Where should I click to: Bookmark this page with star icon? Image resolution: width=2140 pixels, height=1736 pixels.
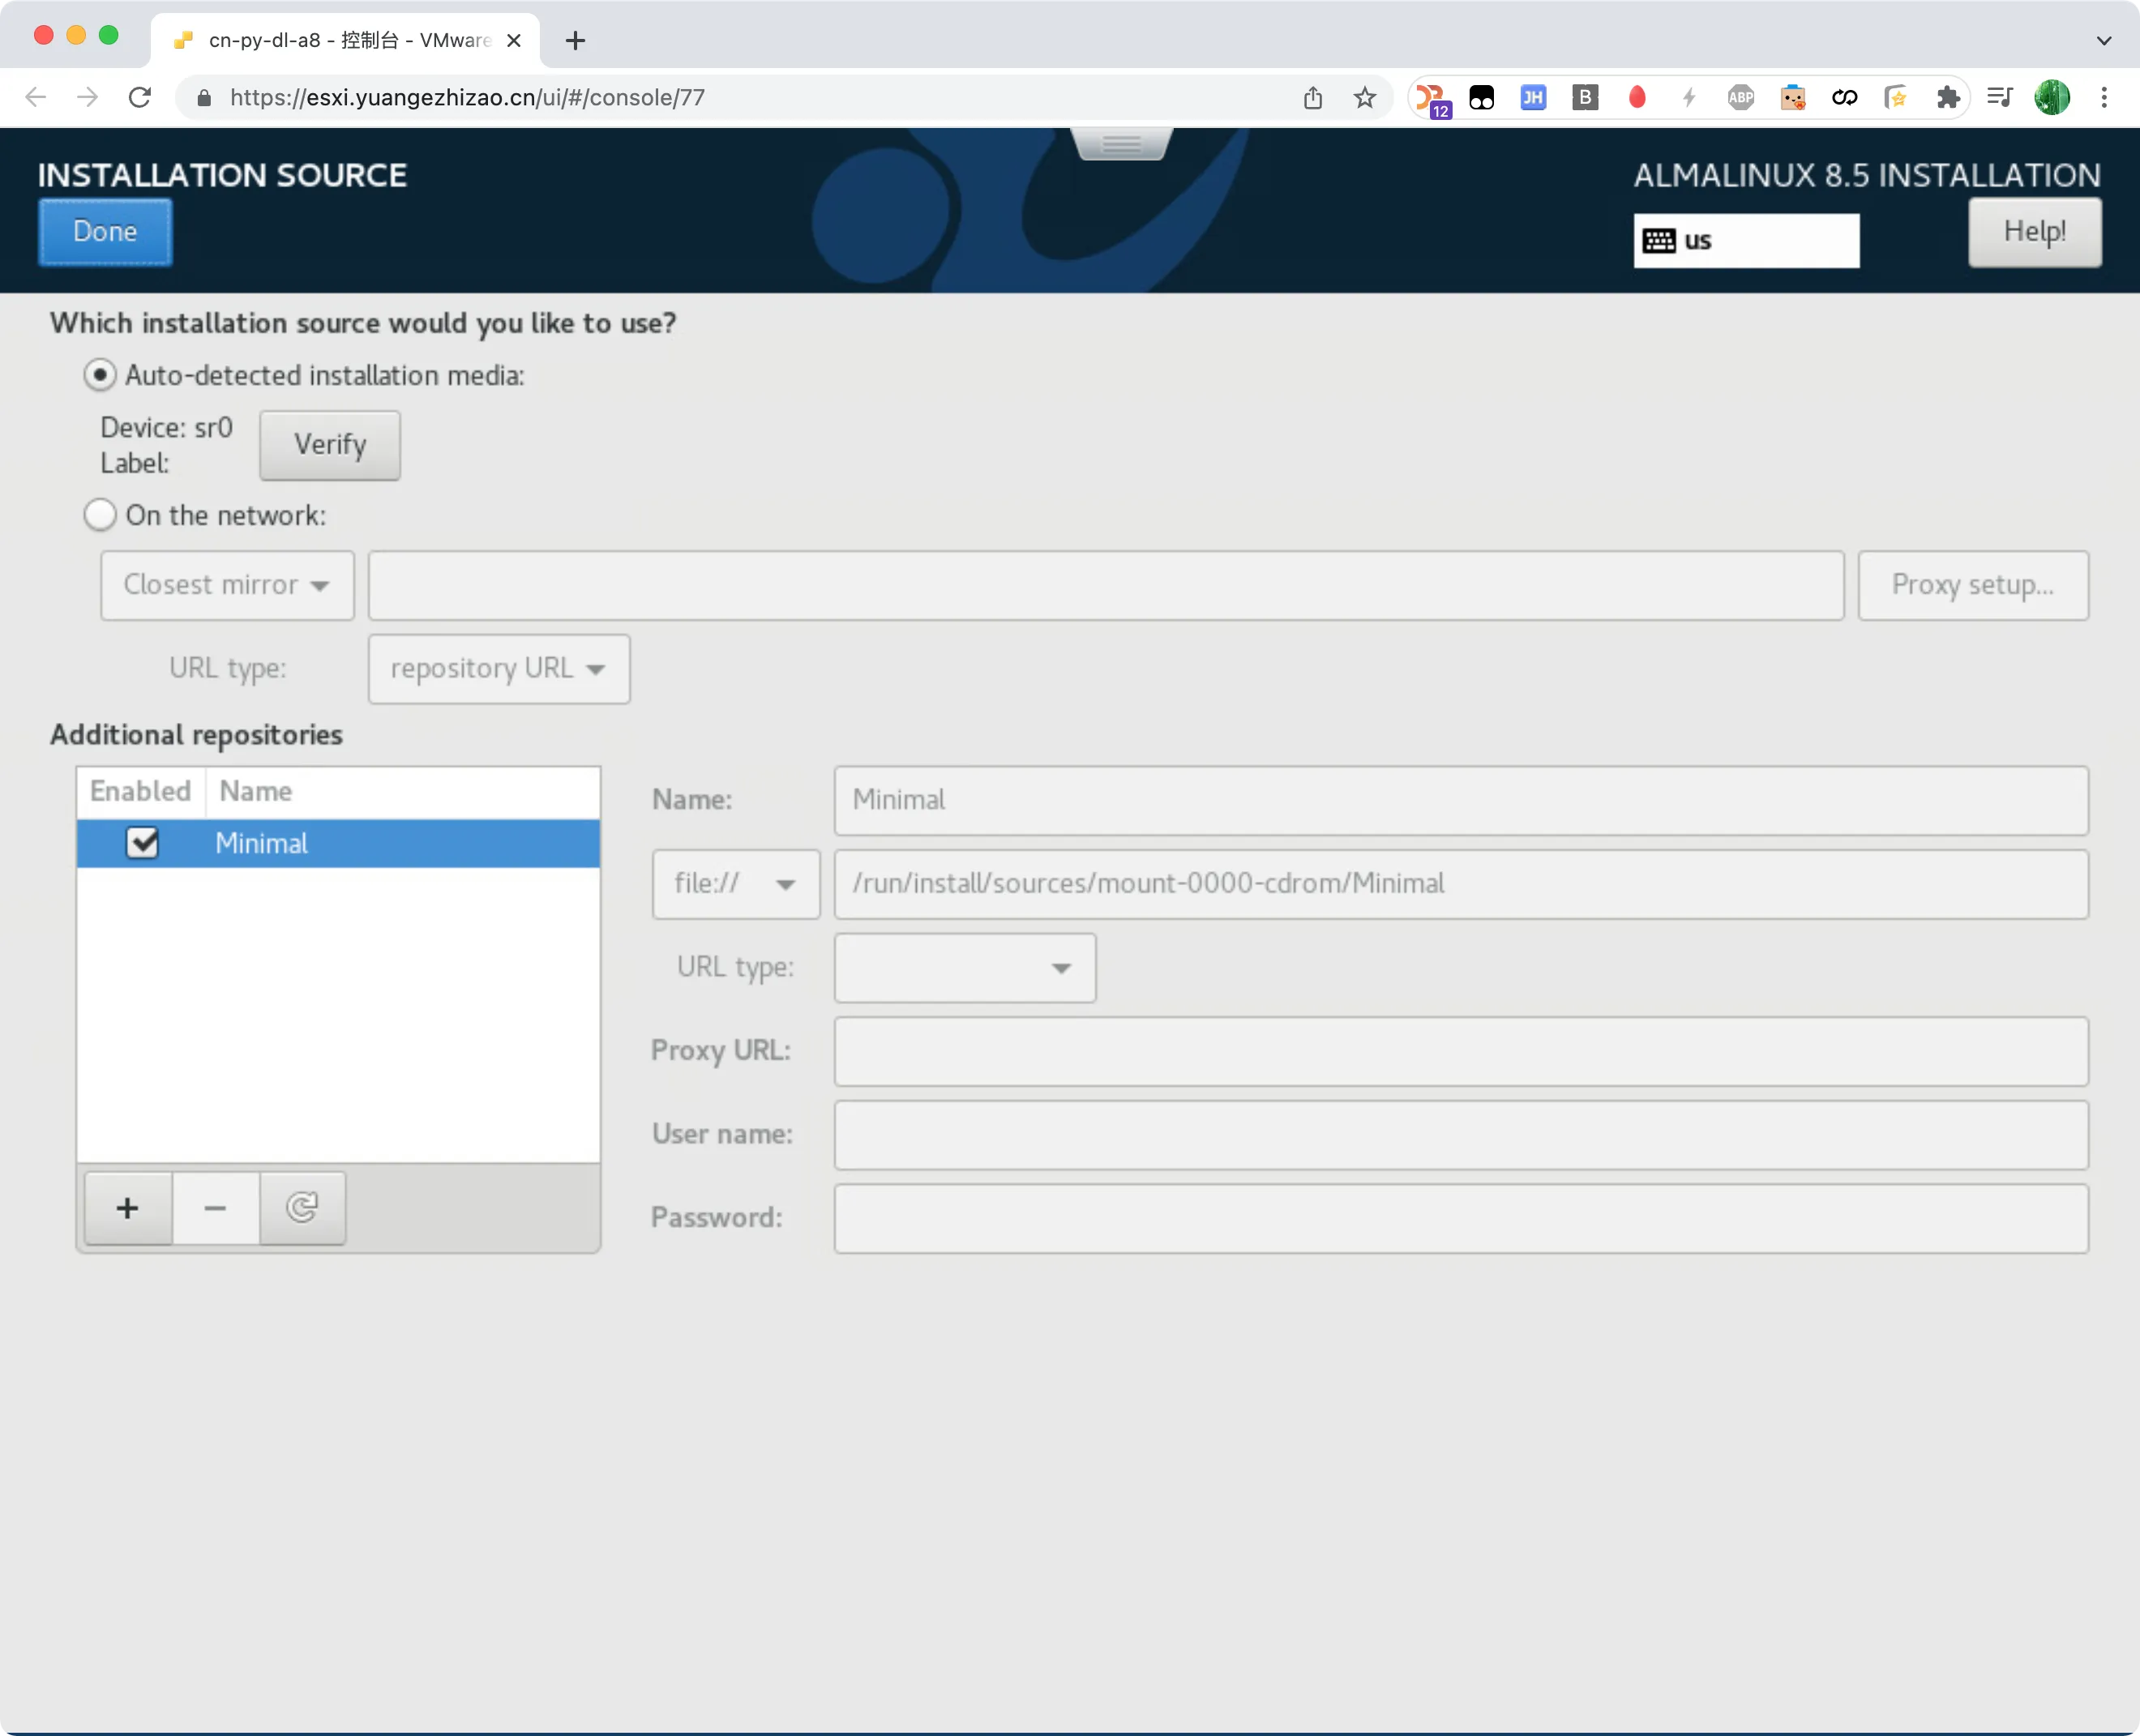[1365, 97]
